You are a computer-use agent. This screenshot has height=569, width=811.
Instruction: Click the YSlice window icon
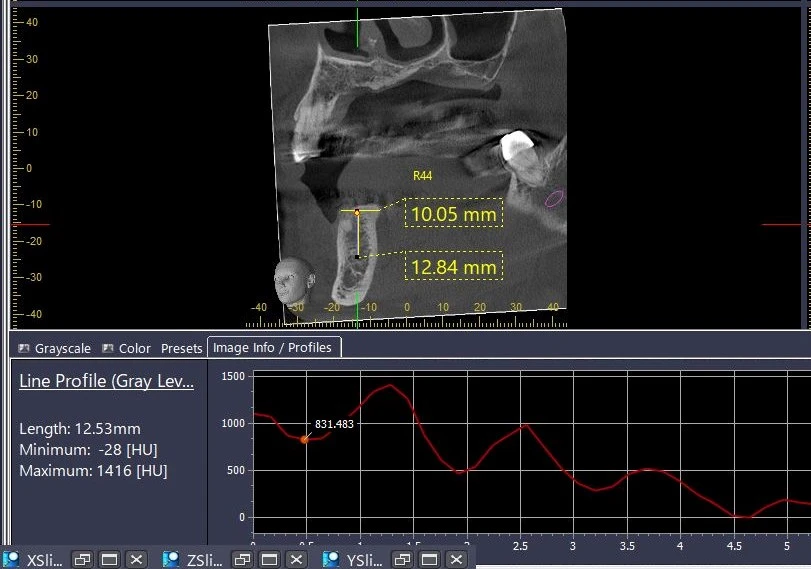click(x=329, y=559)
